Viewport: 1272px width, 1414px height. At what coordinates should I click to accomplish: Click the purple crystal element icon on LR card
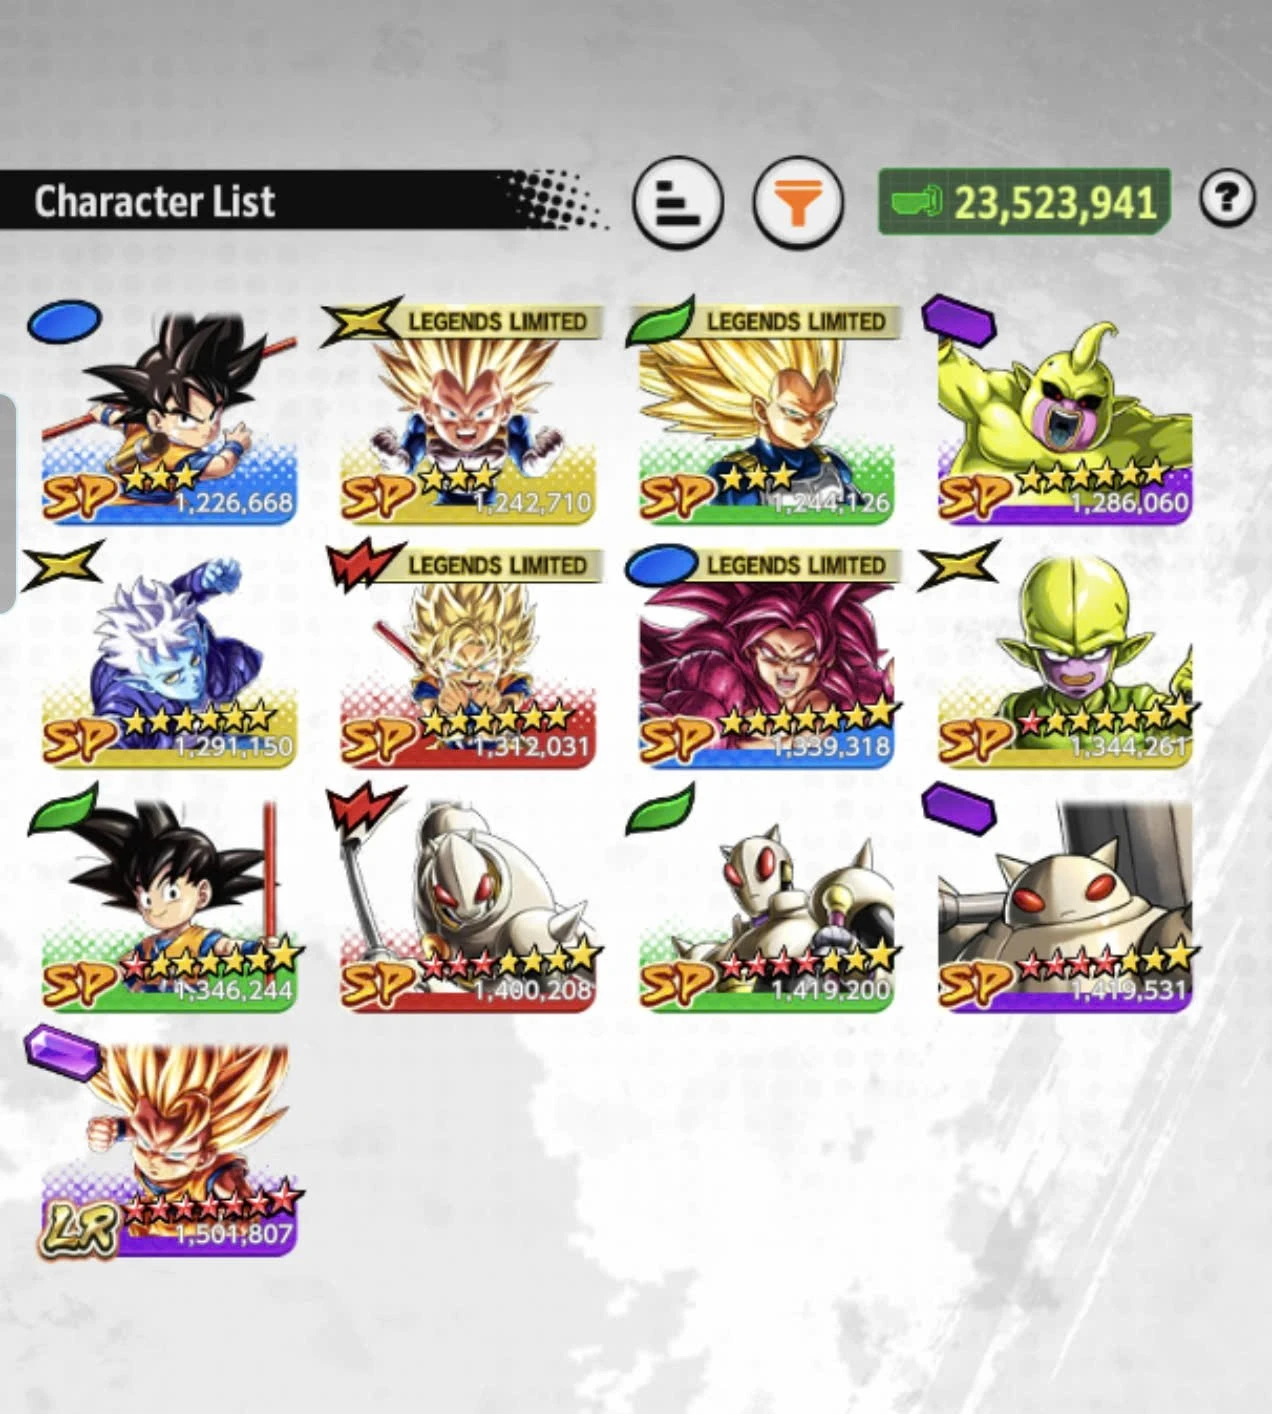pos(62,1051)
